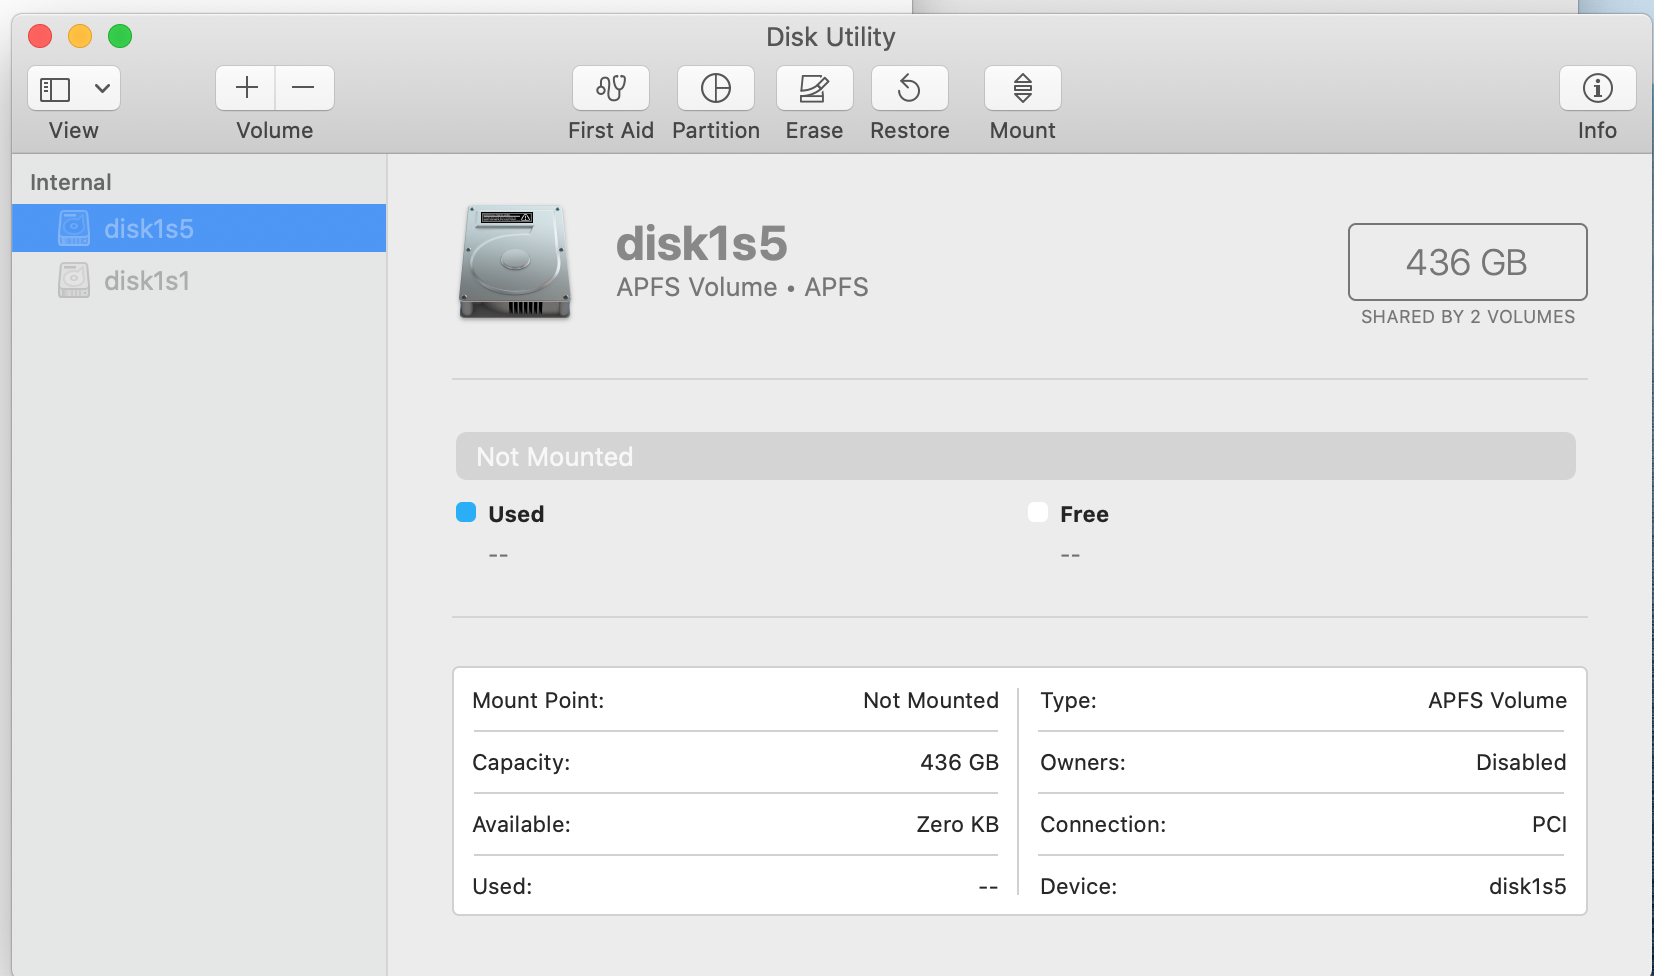Click the 436 GB capacity box
The width and height of the screenshot is (1654, 976).
pos(1467,262)
